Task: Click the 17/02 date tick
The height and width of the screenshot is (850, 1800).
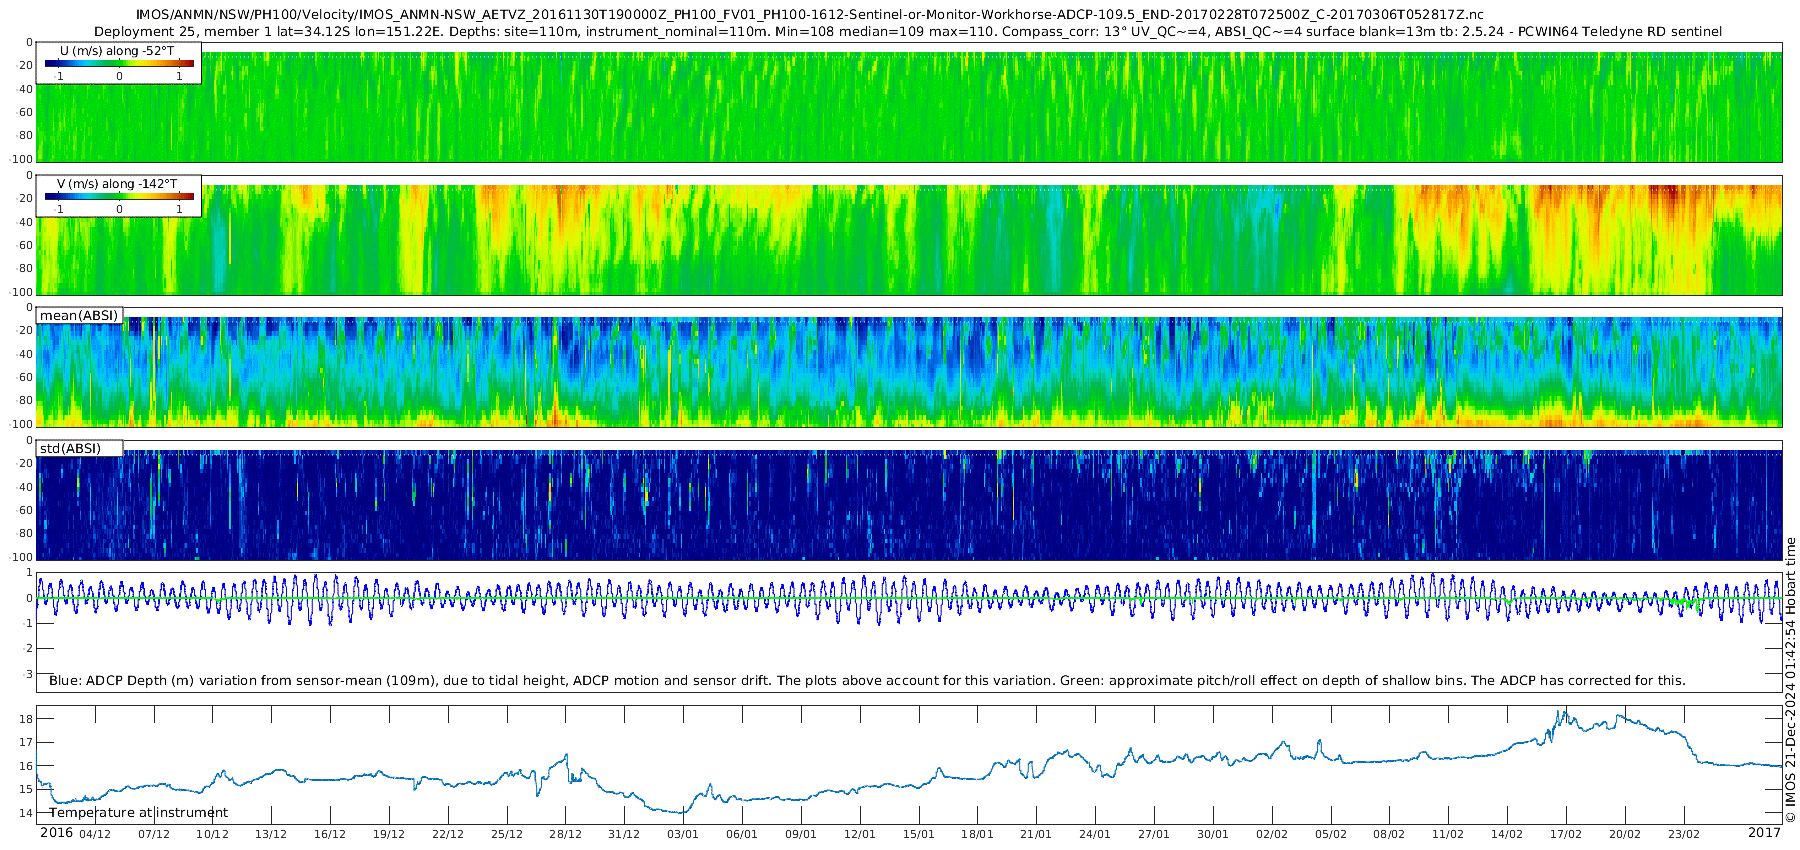Action: click(x=1566, y=834)
